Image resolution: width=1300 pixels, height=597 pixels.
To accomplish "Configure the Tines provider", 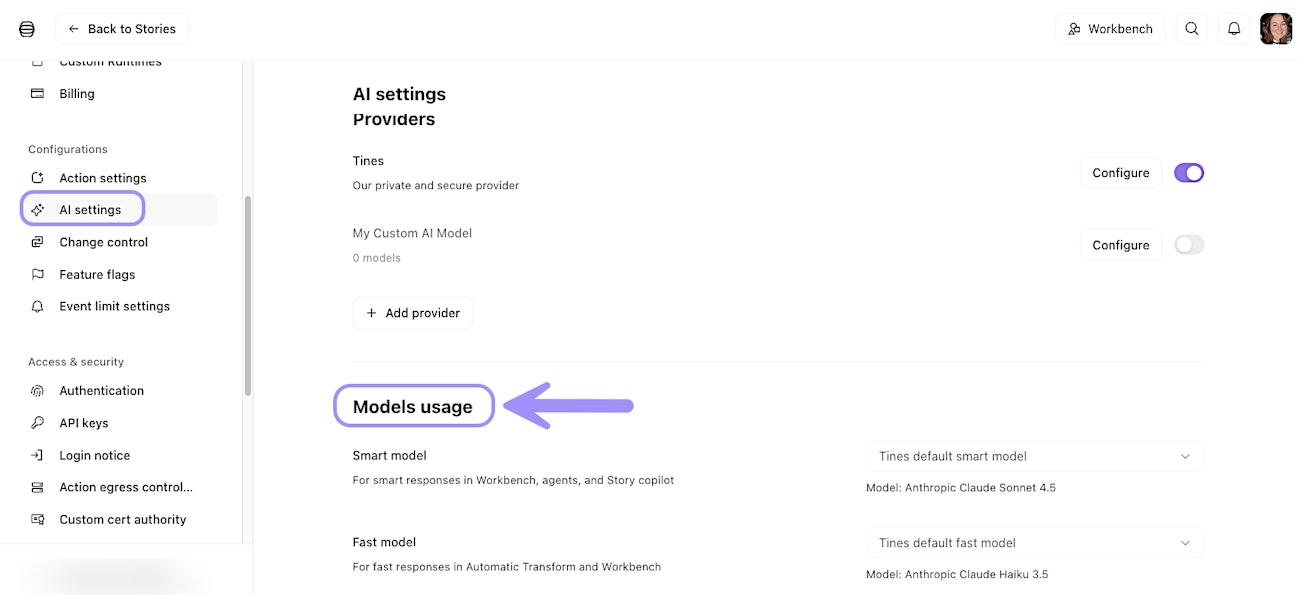I will [x=1120, y=173].
